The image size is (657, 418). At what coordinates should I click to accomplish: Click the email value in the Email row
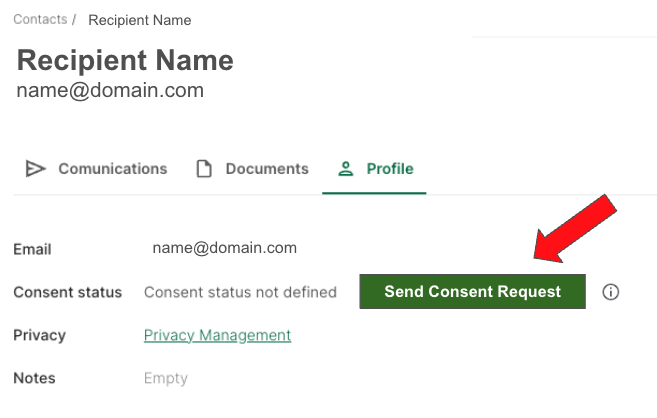[224, 248]
